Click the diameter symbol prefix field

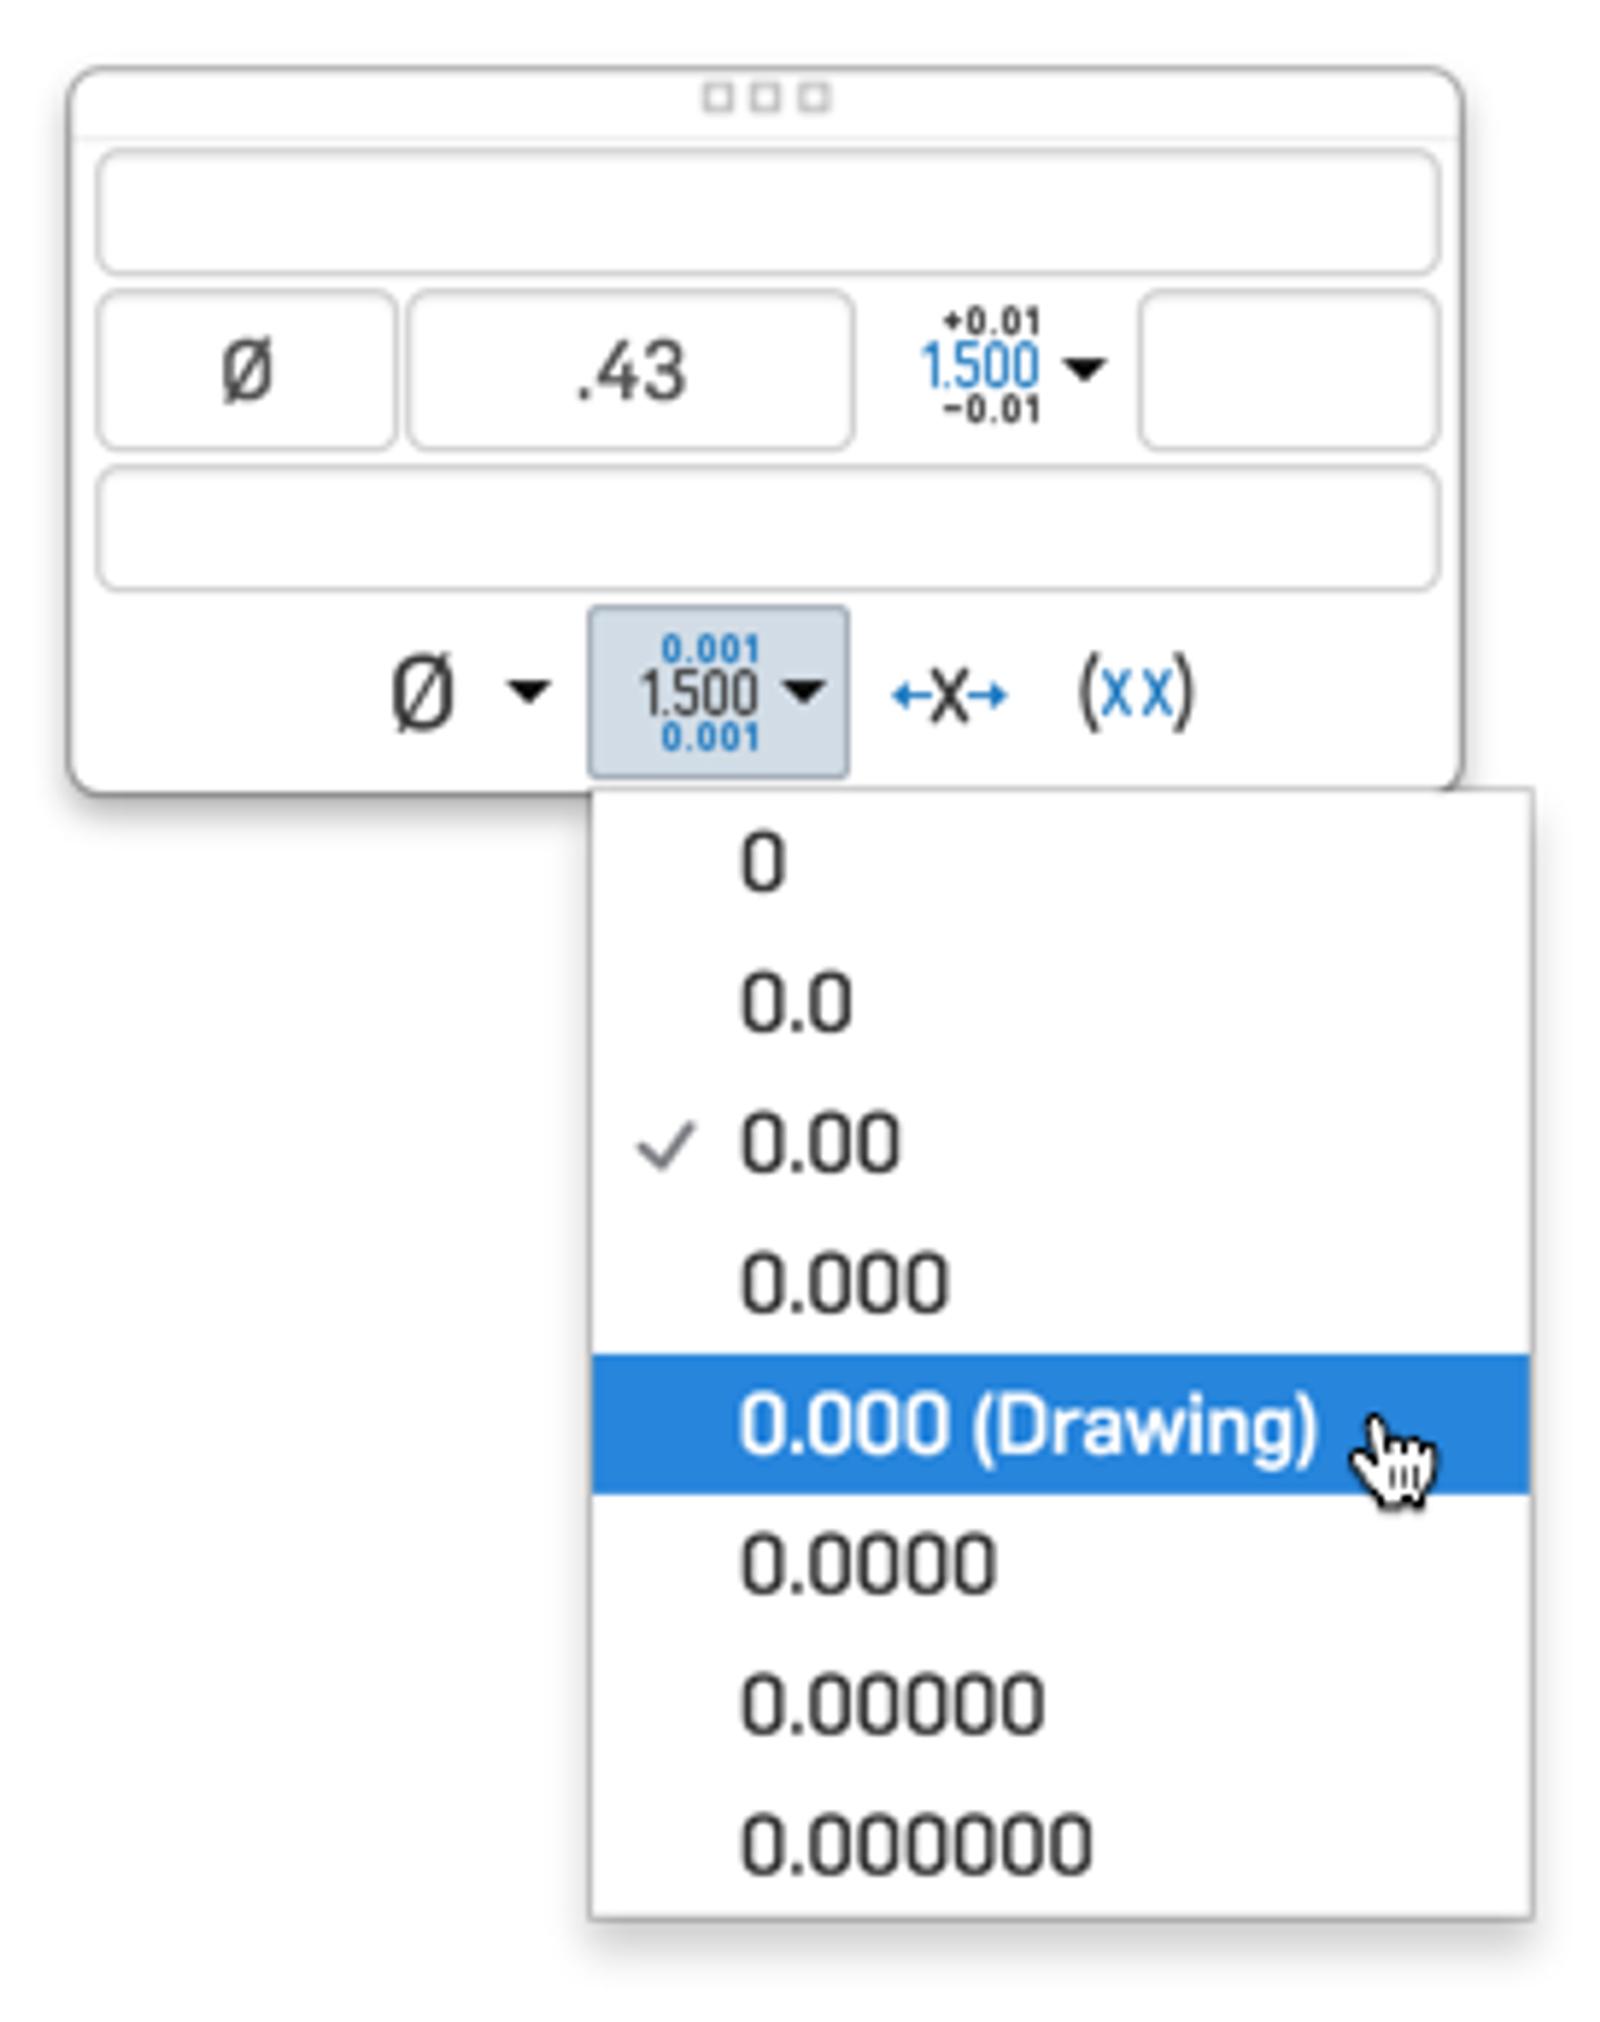pos(246,370)
